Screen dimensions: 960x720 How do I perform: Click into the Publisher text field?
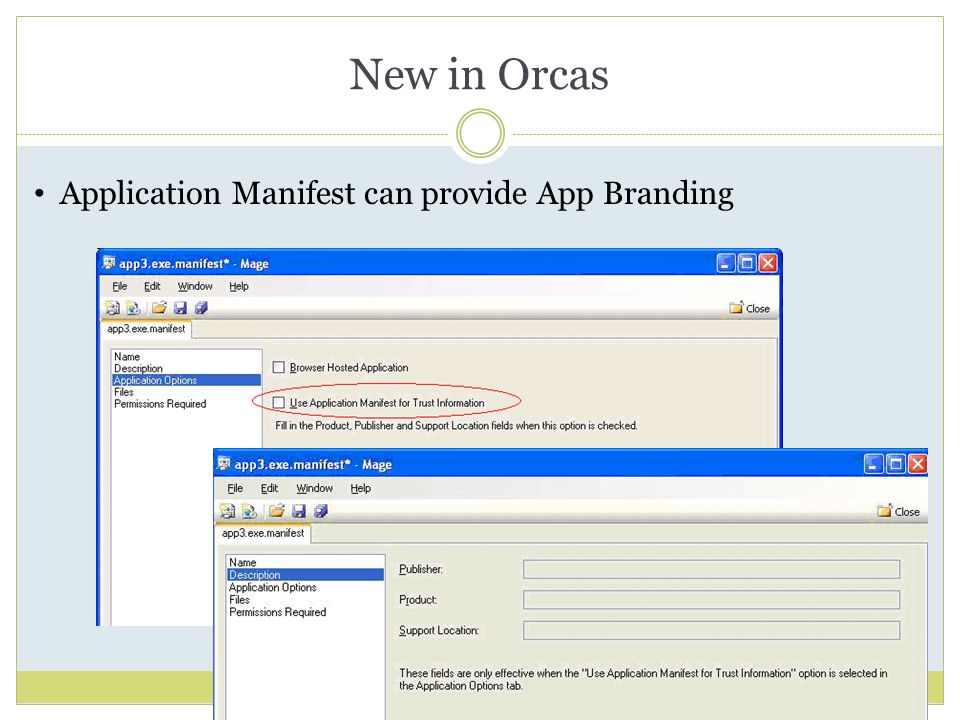(711, 569)
